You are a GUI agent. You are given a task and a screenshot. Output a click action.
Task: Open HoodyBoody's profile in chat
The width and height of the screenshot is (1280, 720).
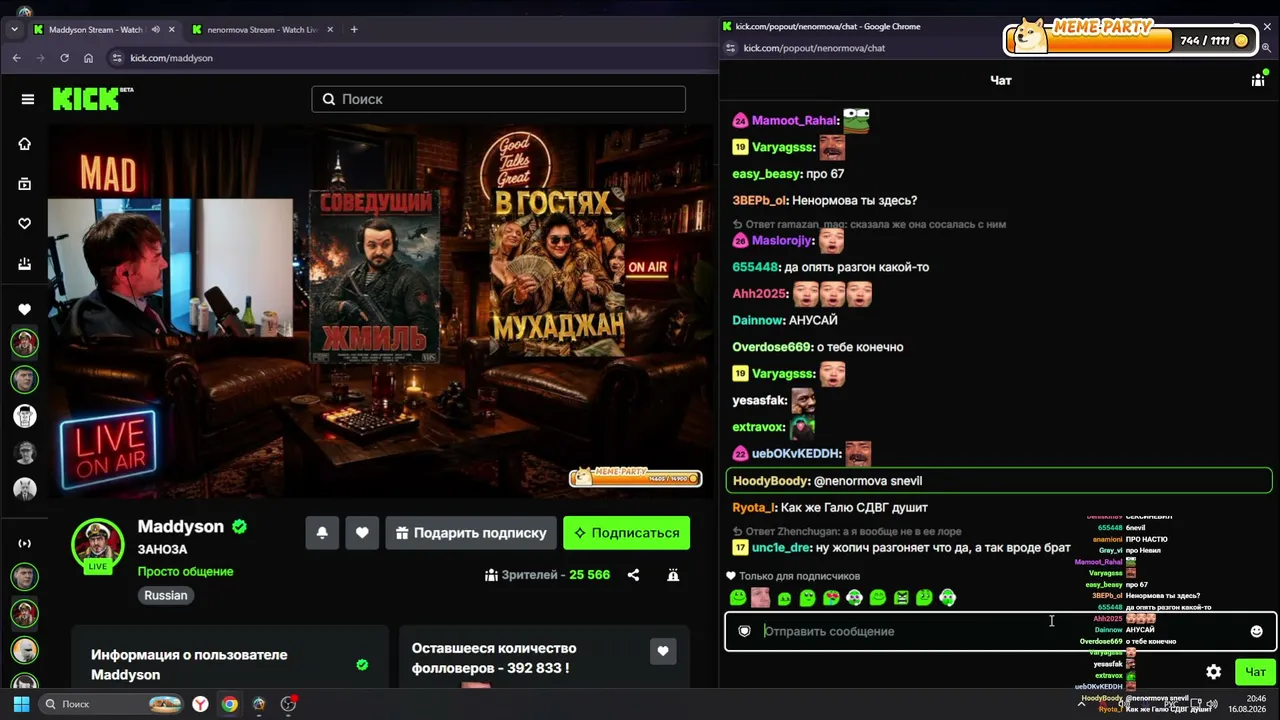770,481
